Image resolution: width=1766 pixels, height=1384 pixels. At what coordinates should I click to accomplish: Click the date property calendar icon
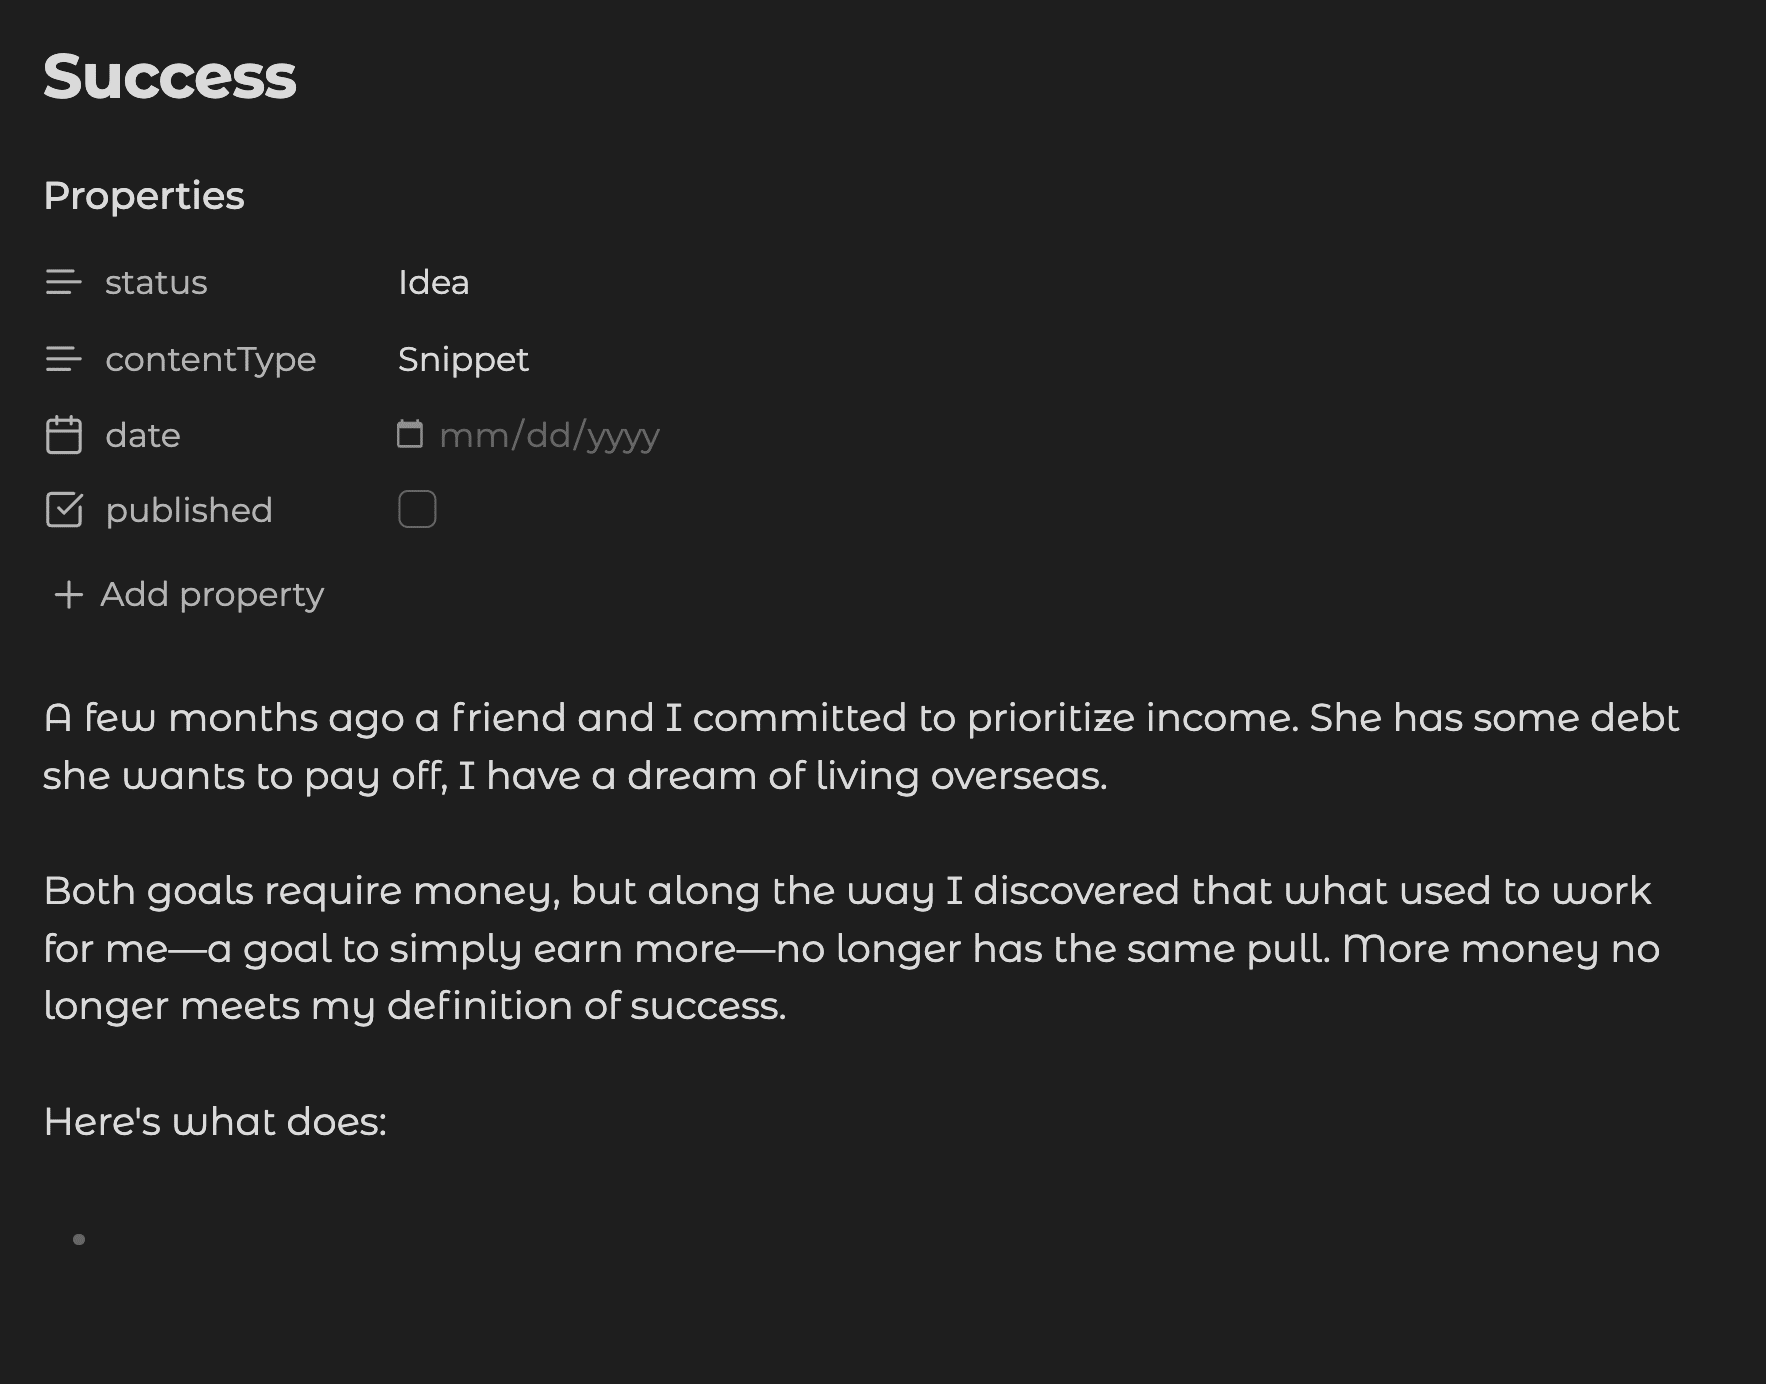tap(63, 435)
